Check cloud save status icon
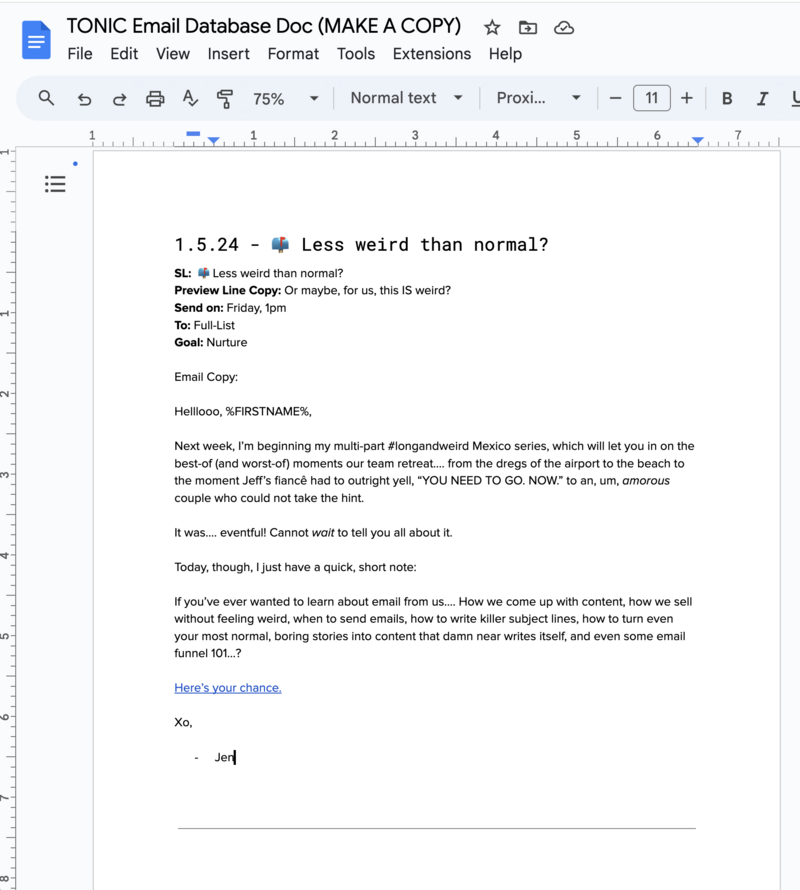The height and width of the screenshot is (890, 800). tap(564, 27)
